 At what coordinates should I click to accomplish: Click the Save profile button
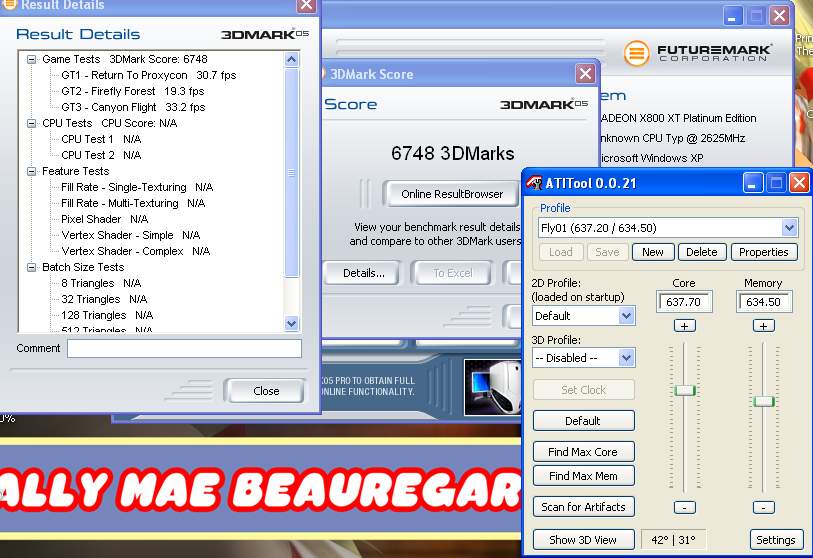(607, 252)
